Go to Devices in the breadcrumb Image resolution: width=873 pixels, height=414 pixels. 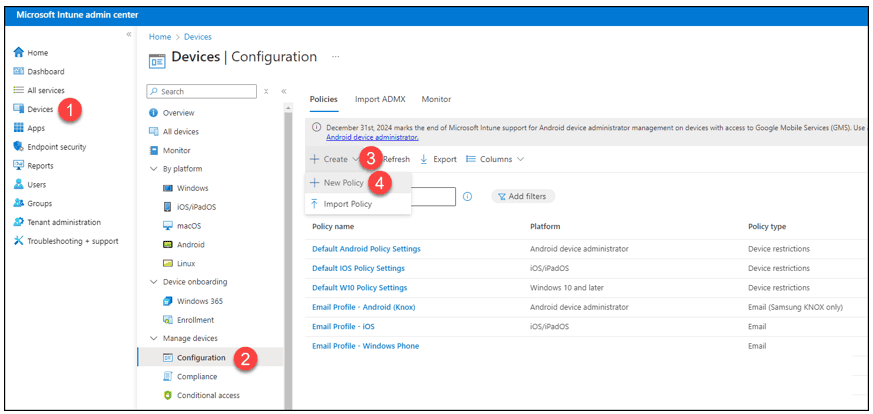198,37
